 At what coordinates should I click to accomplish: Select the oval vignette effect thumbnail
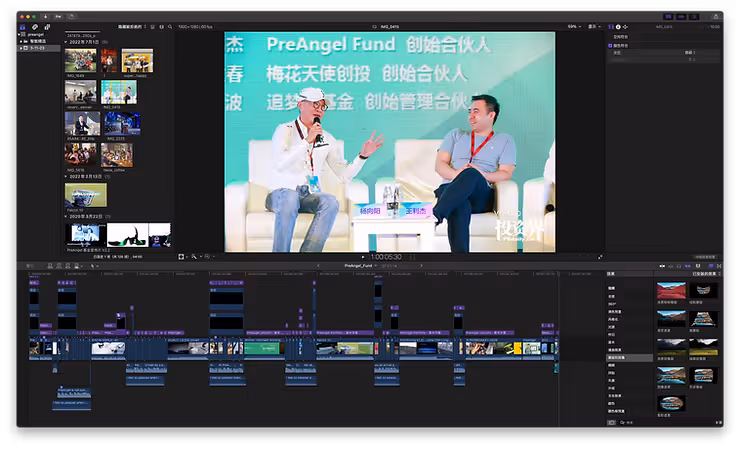coord(671,404)
